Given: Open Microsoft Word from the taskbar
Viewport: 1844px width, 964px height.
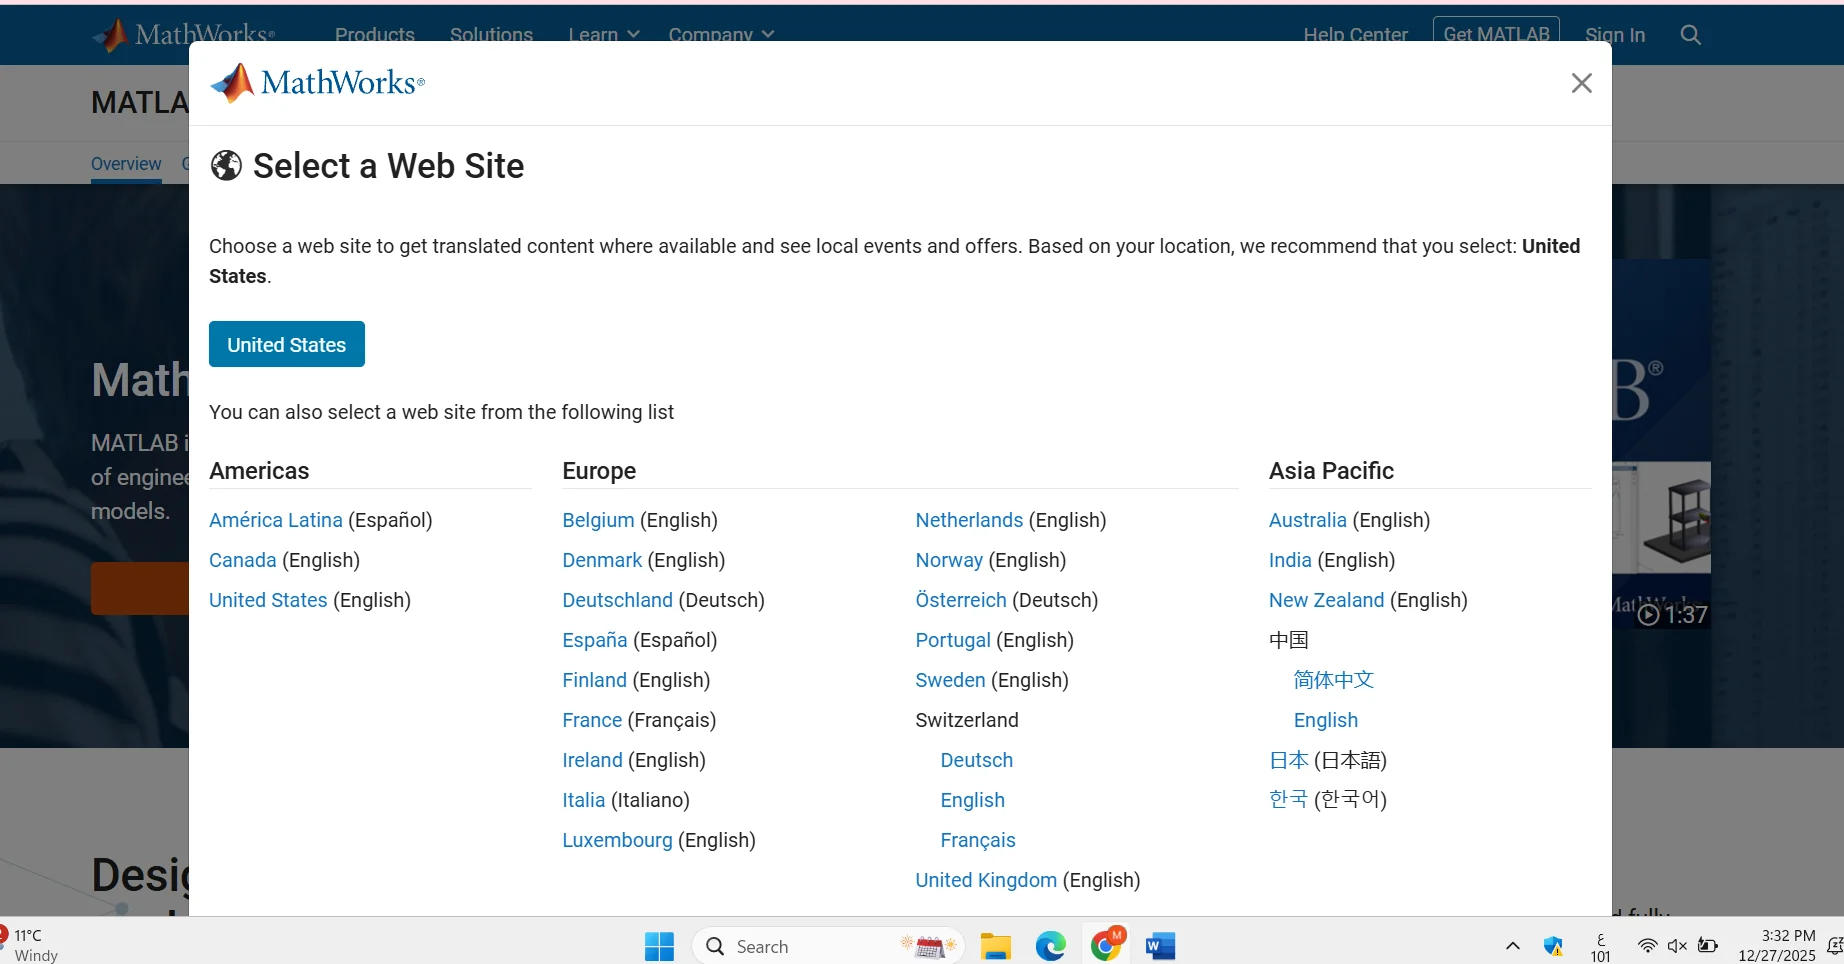Looking at the screenshot, I should click(x=1160, y=946).
